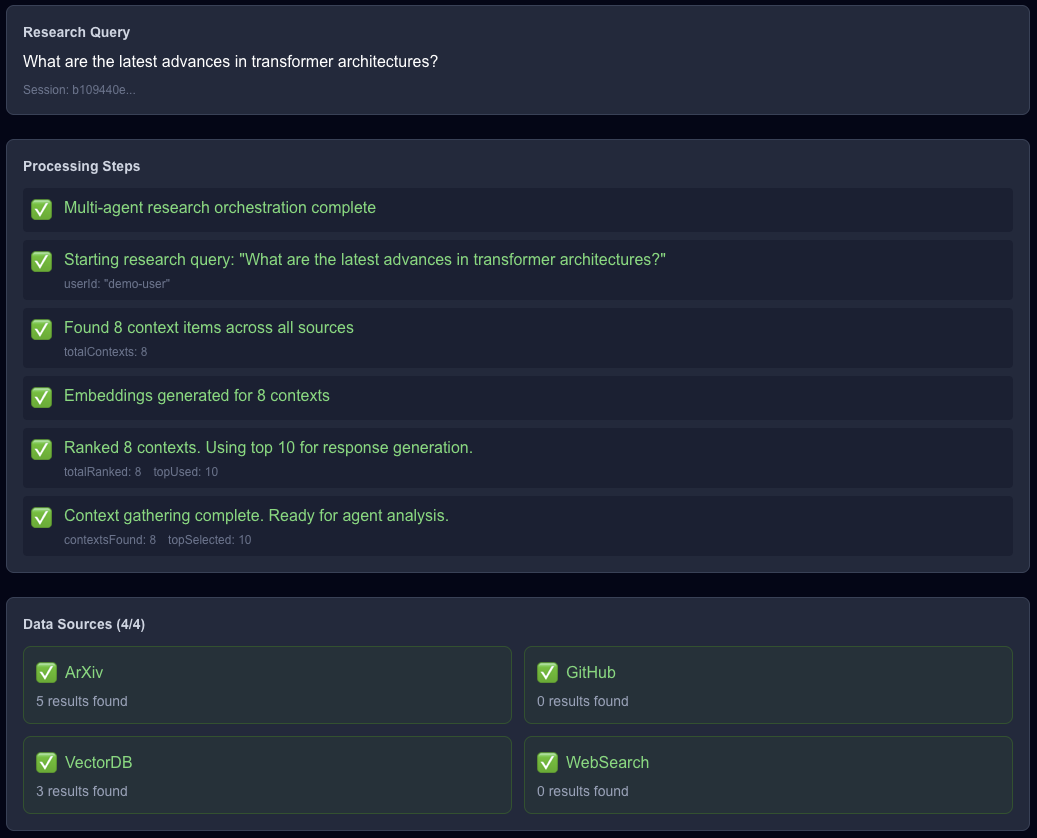
Task: Toggle the found 8 context items checkmark
Action: pos(41,329)
